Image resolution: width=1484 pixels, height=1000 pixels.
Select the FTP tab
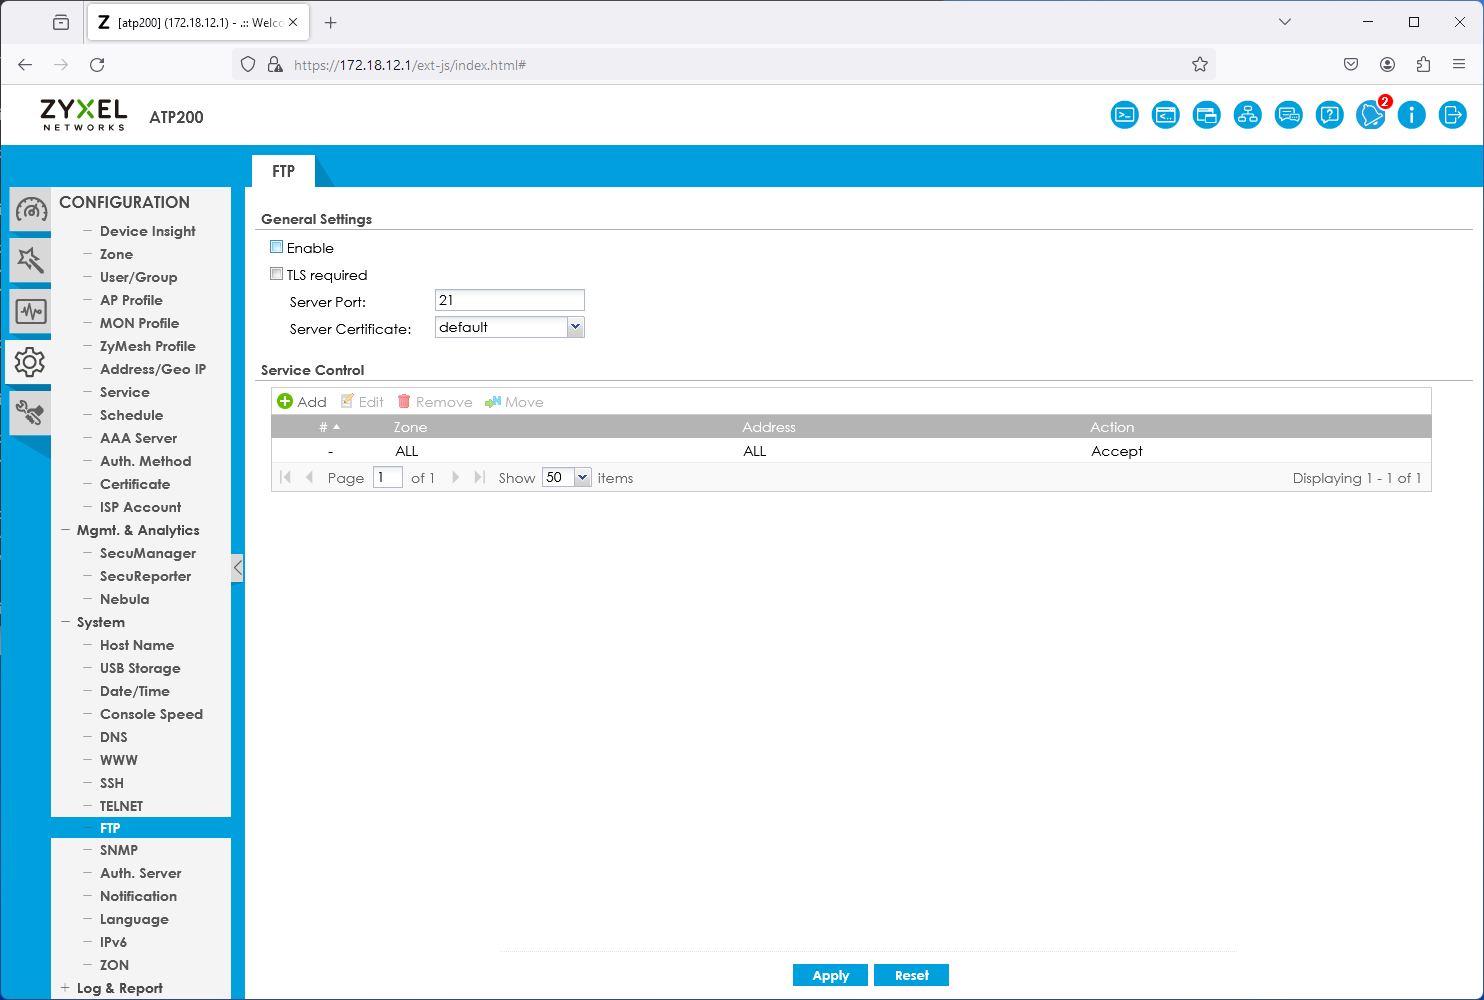click(284, 171)
